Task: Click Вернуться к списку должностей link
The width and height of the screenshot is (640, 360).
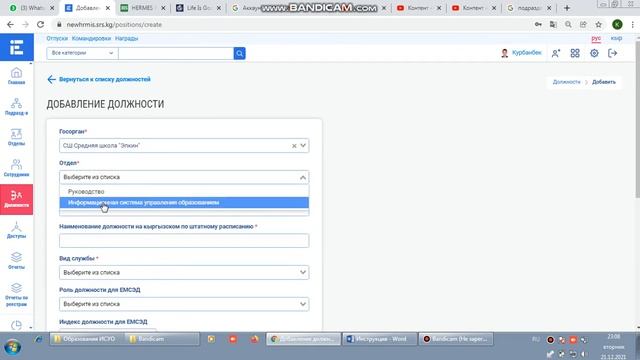Action: [x=99, y=79]
